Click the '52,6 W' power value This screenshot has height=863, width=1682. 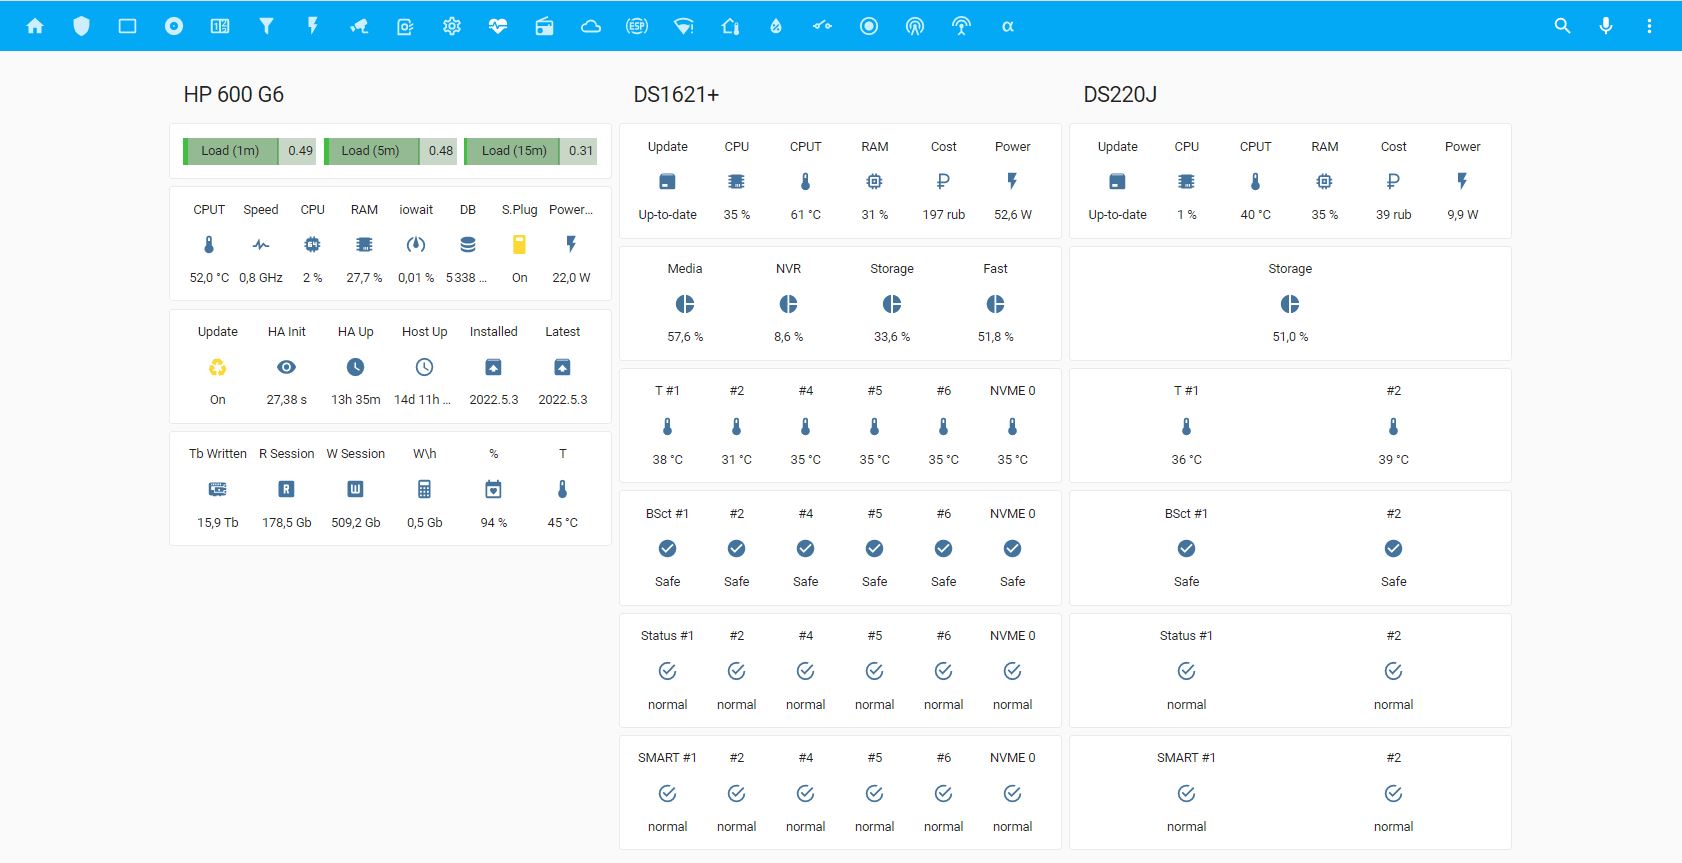tap(1012, 215)
